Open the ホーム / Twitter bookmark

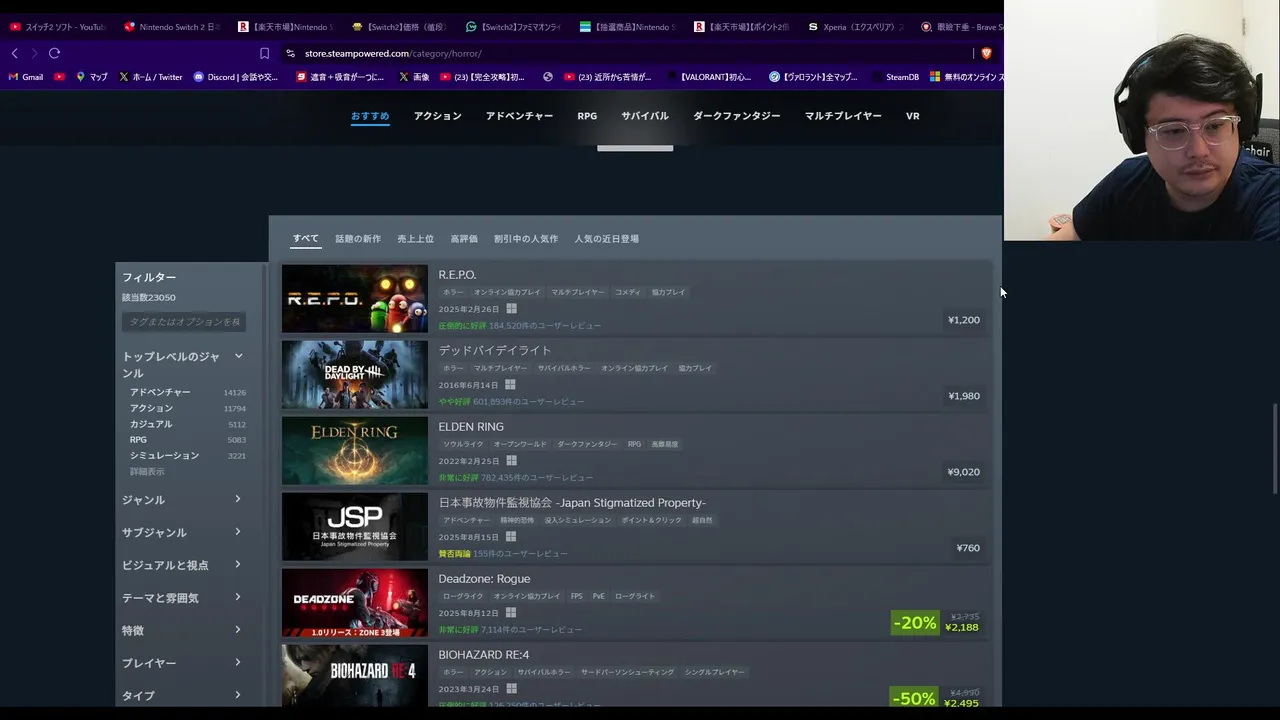tap(151, 77)
